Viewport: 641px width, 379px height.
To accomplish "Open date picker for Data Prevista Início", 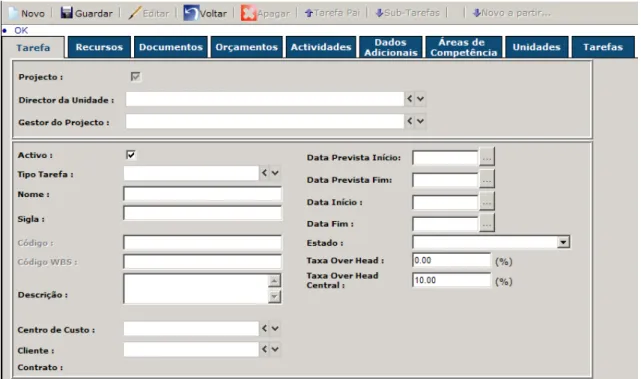I will 486,157.
